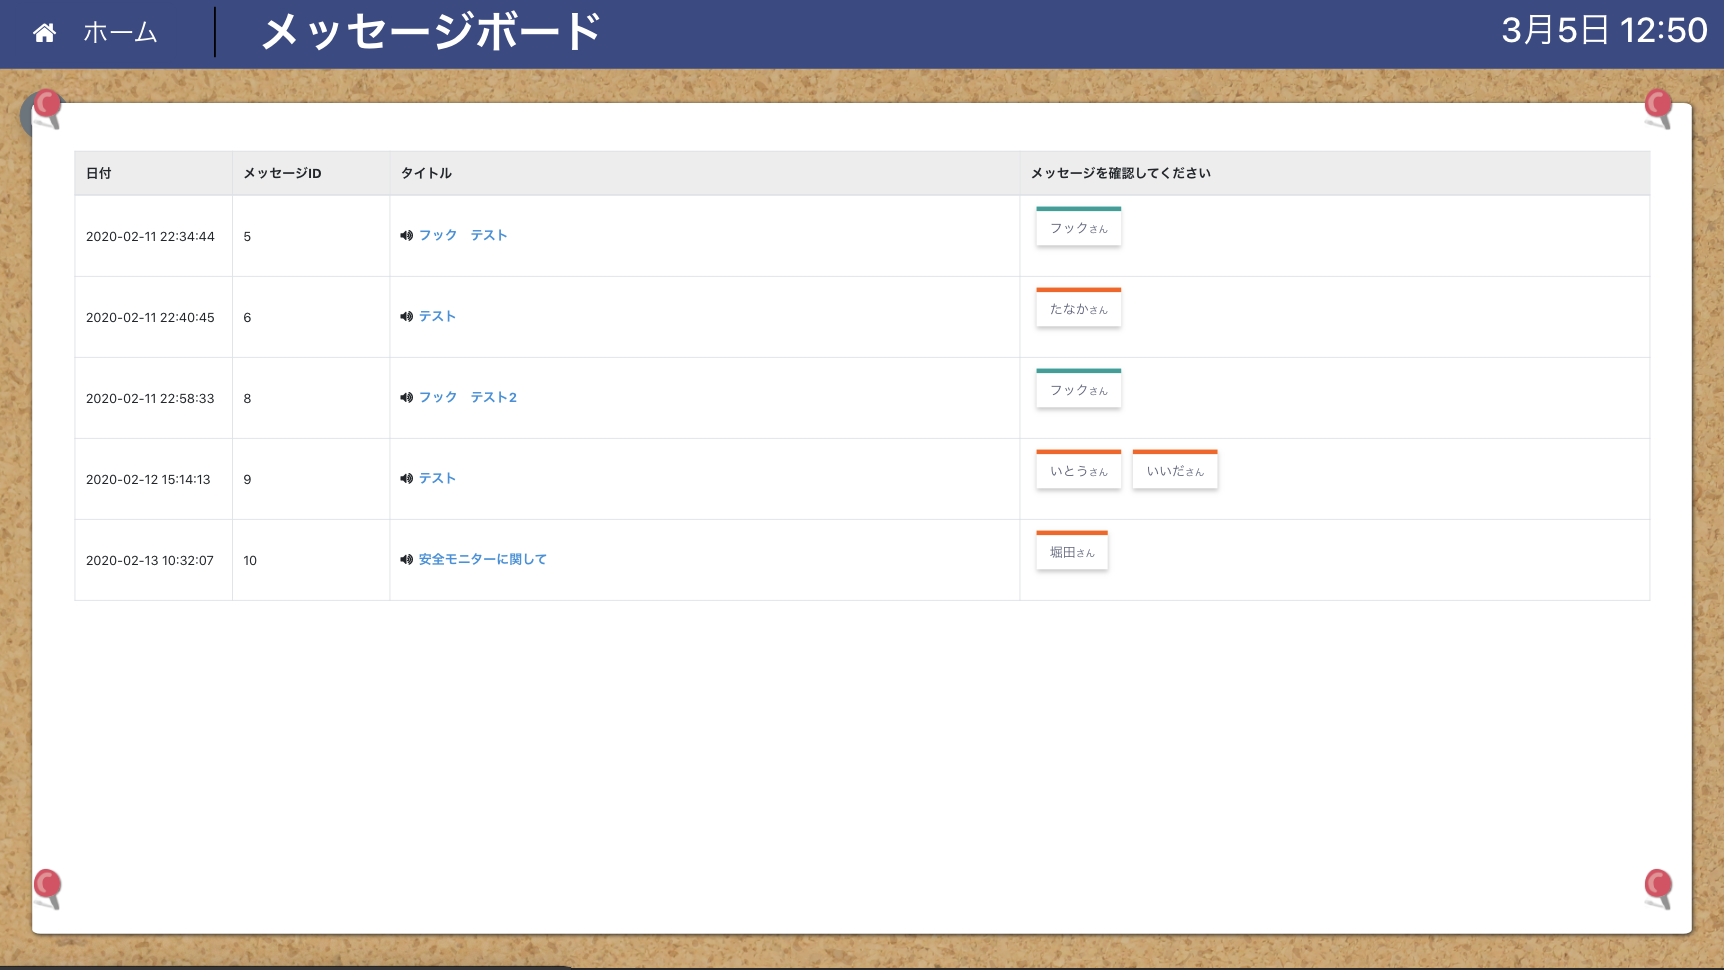Select the 堀田さん recipient tag
Image resolution: width=1724 pixels, height=970 pixels.
point(1071,552)
